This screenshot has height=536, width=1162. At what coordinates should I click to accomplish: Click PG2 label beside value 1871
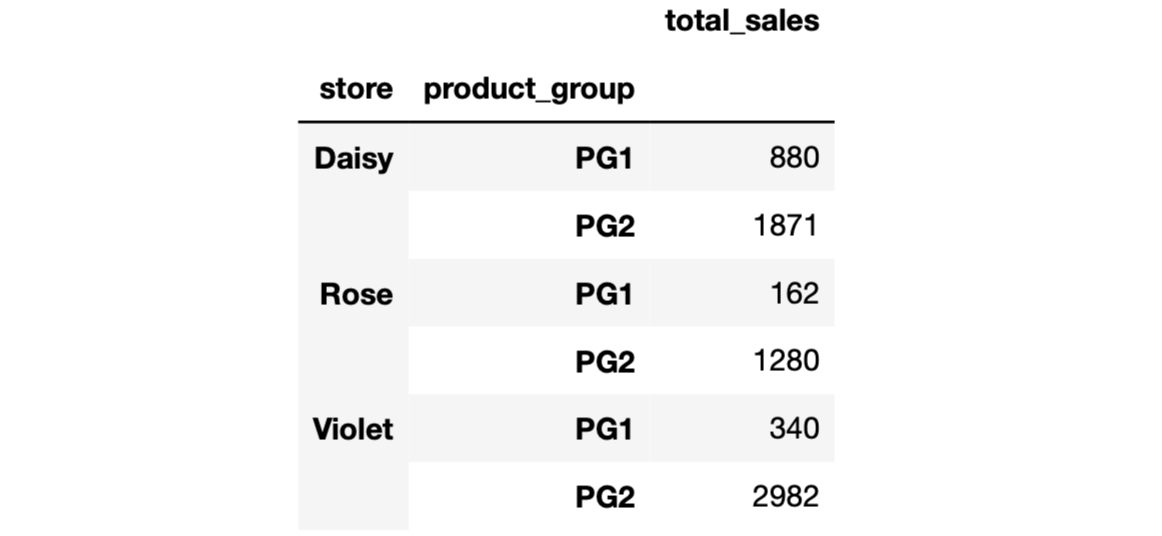pyautogui.click(x=604, y=226)
